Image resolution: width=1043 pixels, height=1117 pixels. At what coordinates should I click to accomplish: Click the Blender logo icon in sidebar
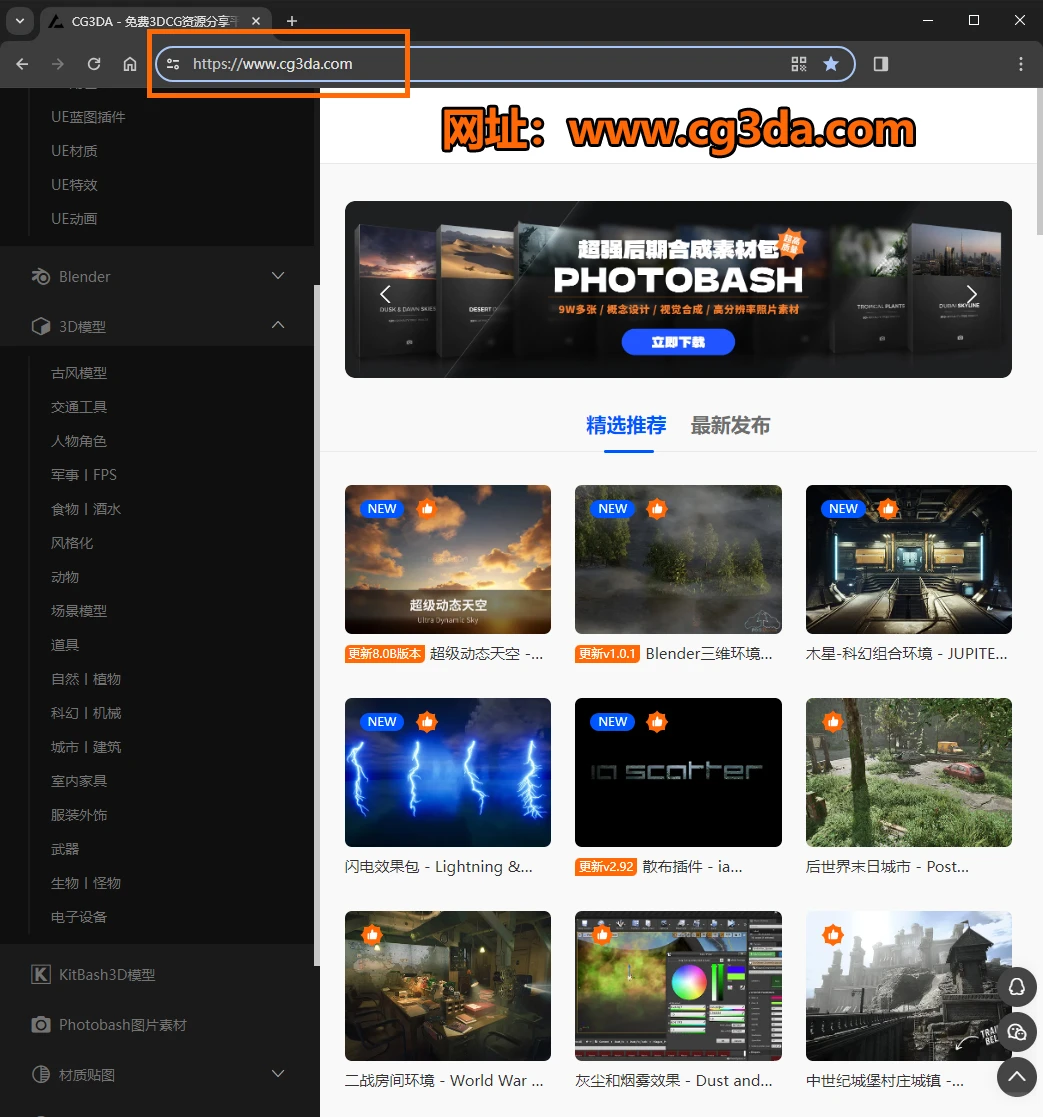click(x=41, y=276)
